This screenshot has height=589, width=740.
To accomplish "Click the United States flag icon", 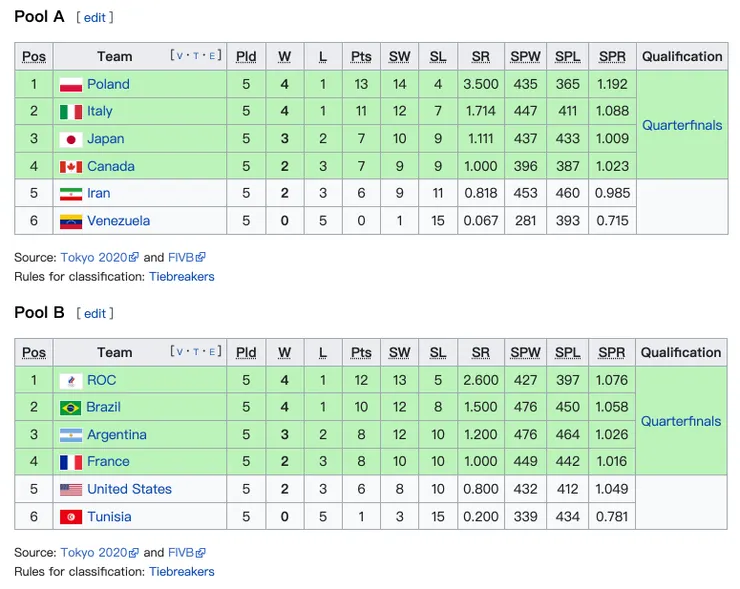I will 70,489.
